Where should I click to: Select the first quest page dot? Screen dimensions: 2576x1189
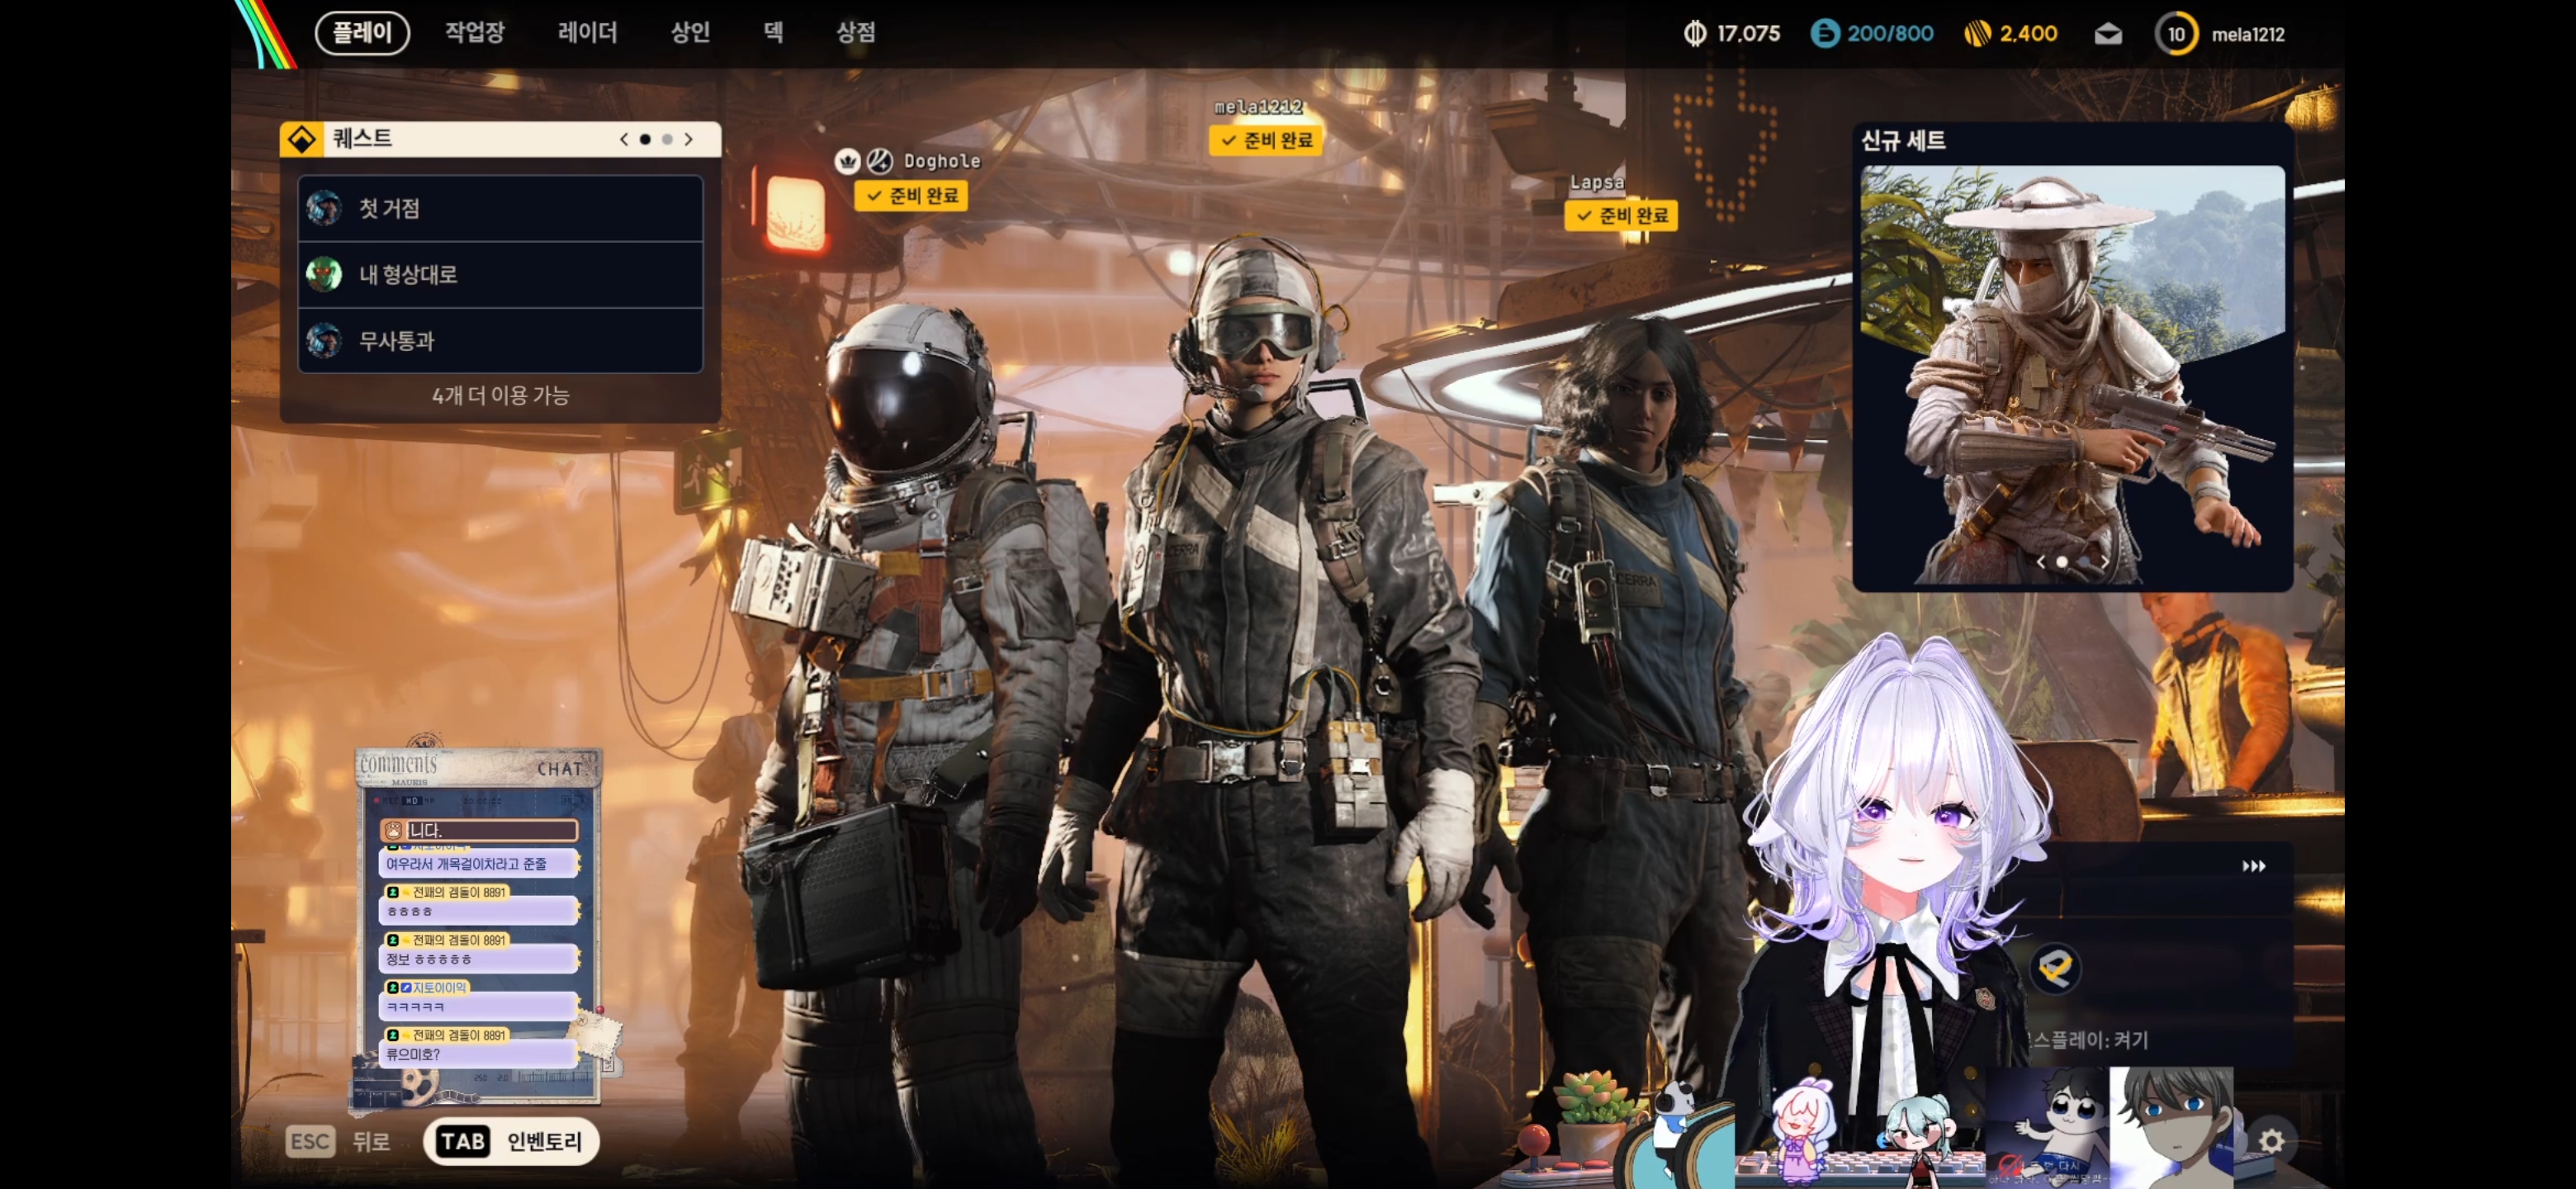pyautogui.click(x=645, y=139)
